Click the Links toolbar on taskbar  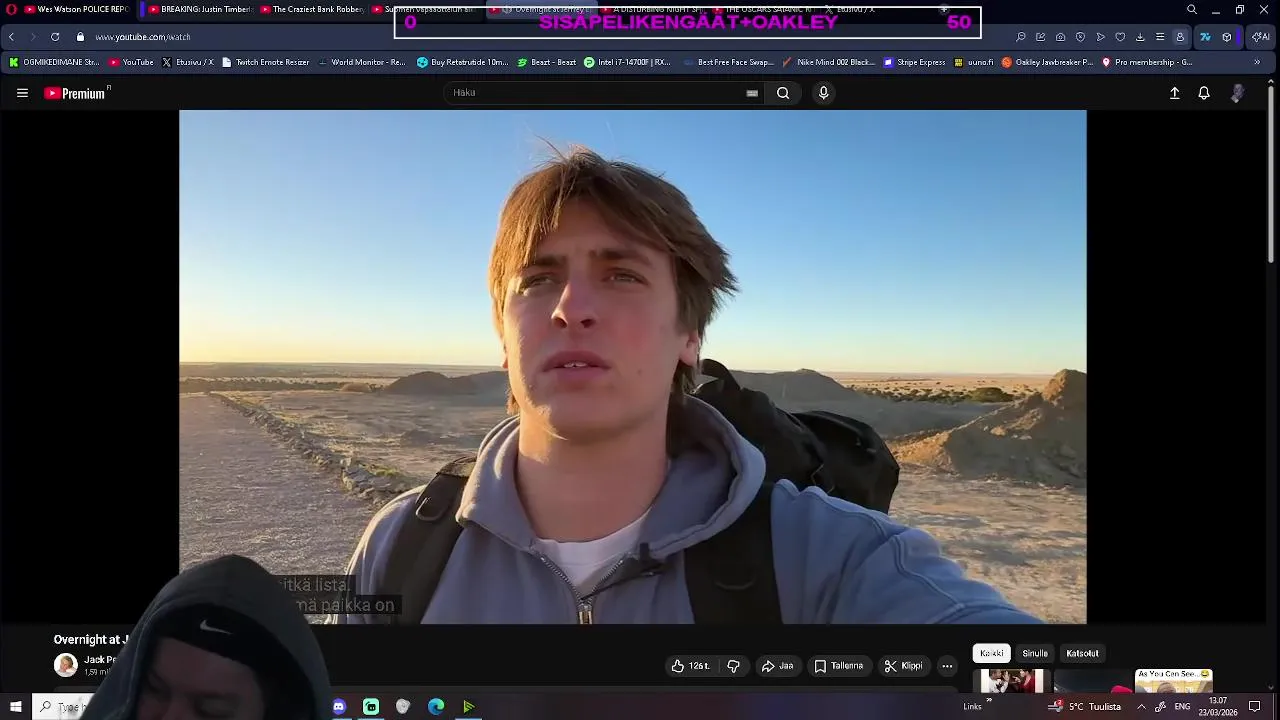point(973,706)
